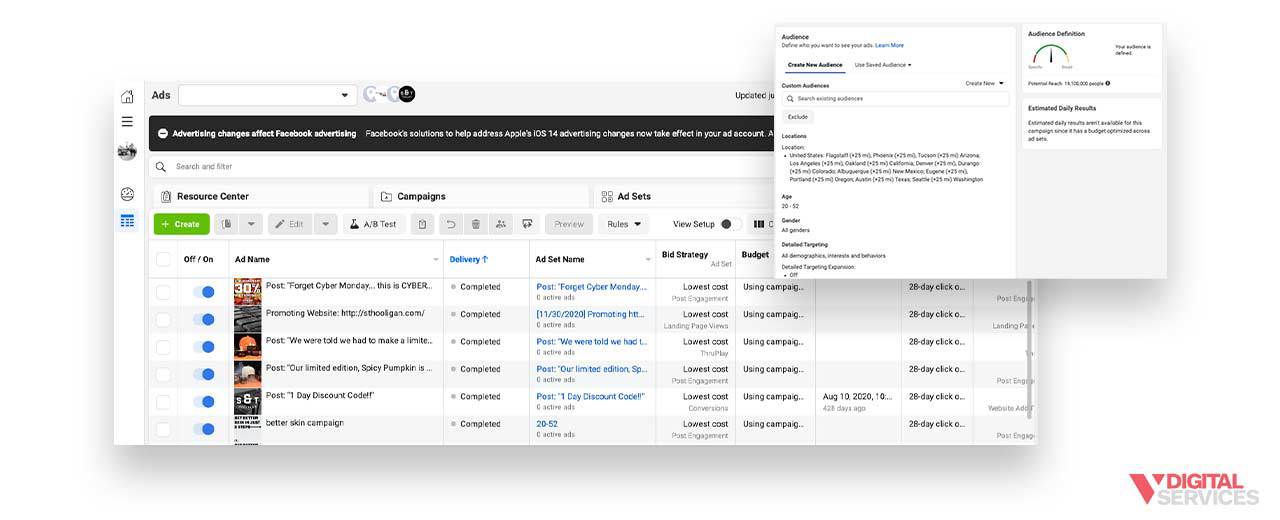Sort by the Delivery column header

[469, 259]
